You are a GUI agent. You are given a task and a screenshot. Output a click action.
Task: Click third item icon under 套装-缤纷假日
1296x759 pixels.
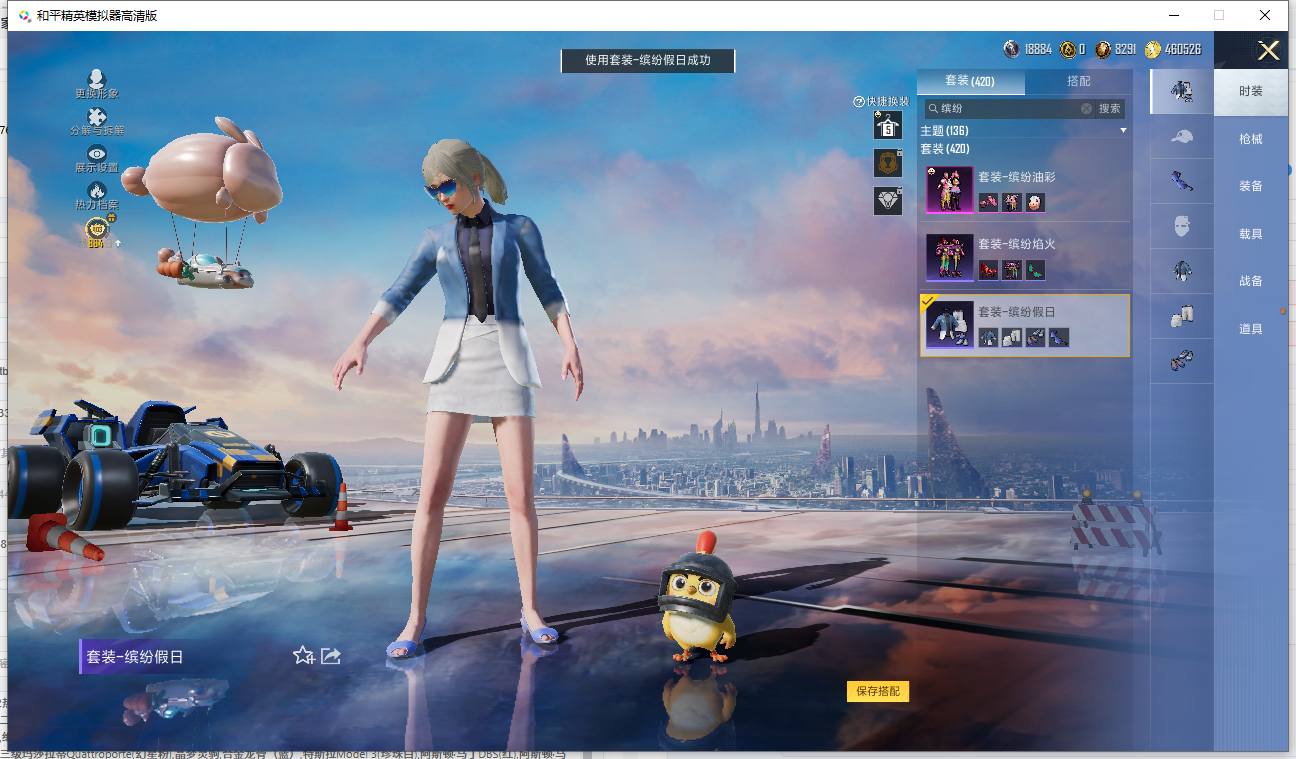(x=1035, y=337)
